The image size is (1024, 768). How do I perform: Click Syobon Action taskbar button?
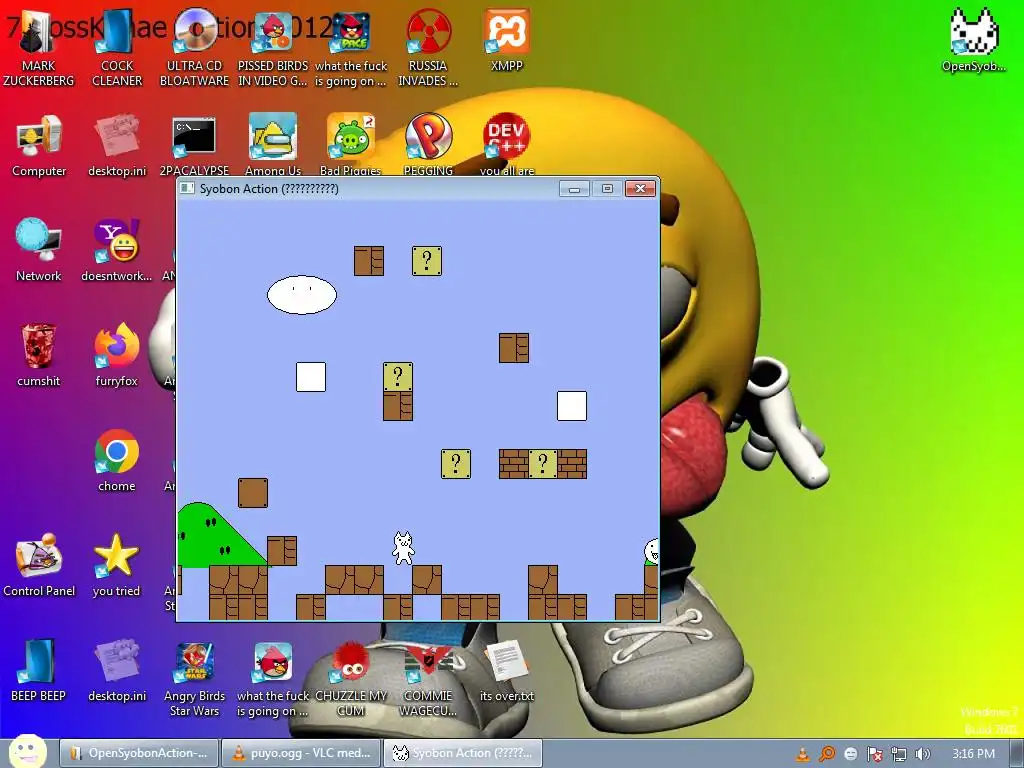point(462,753)
